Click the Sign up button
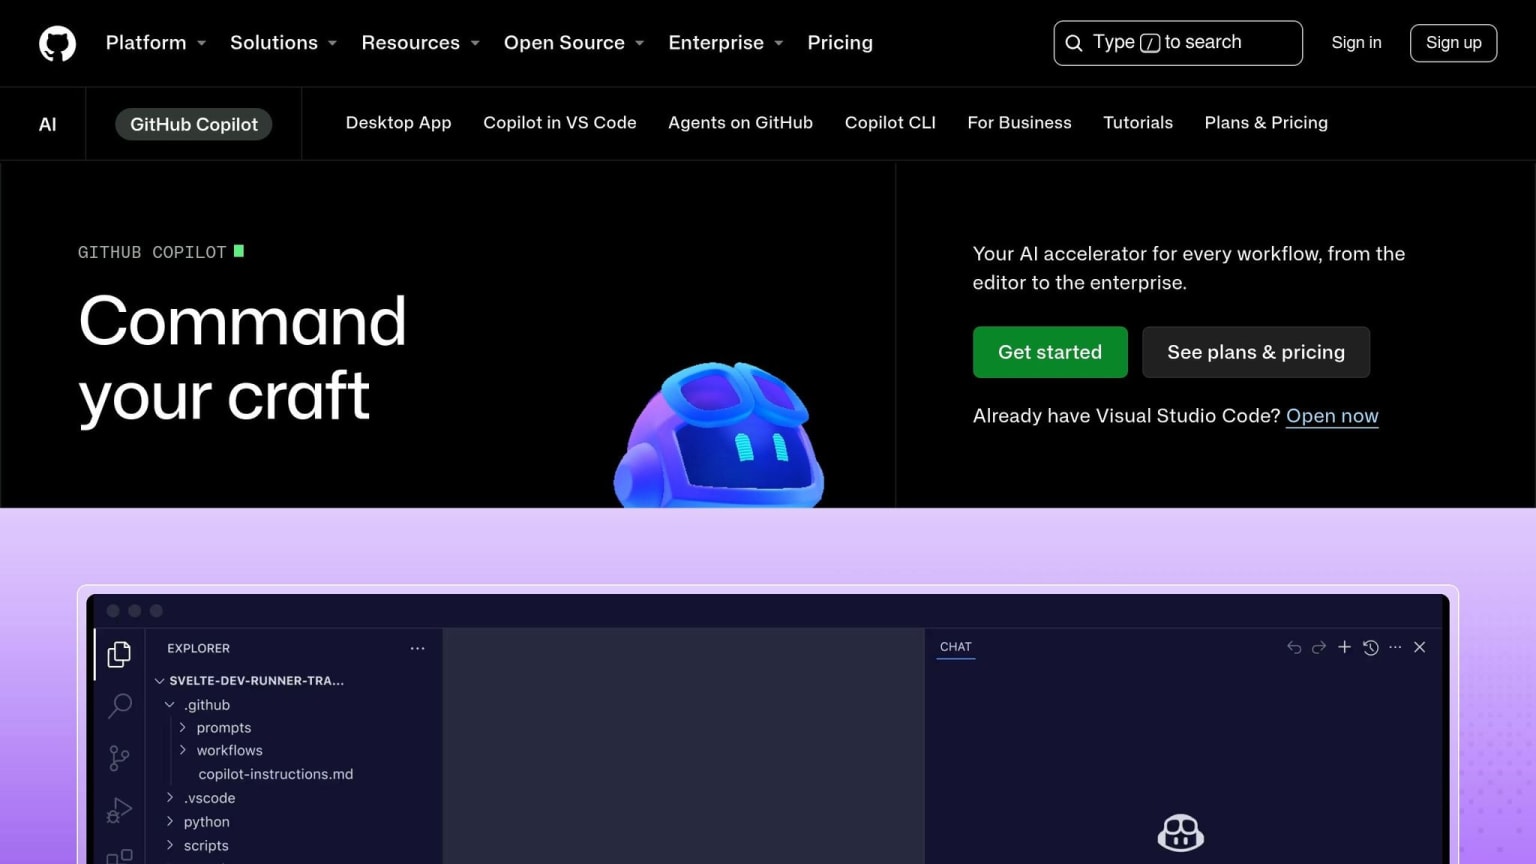1536x864 pixels. click(1453, 43)
